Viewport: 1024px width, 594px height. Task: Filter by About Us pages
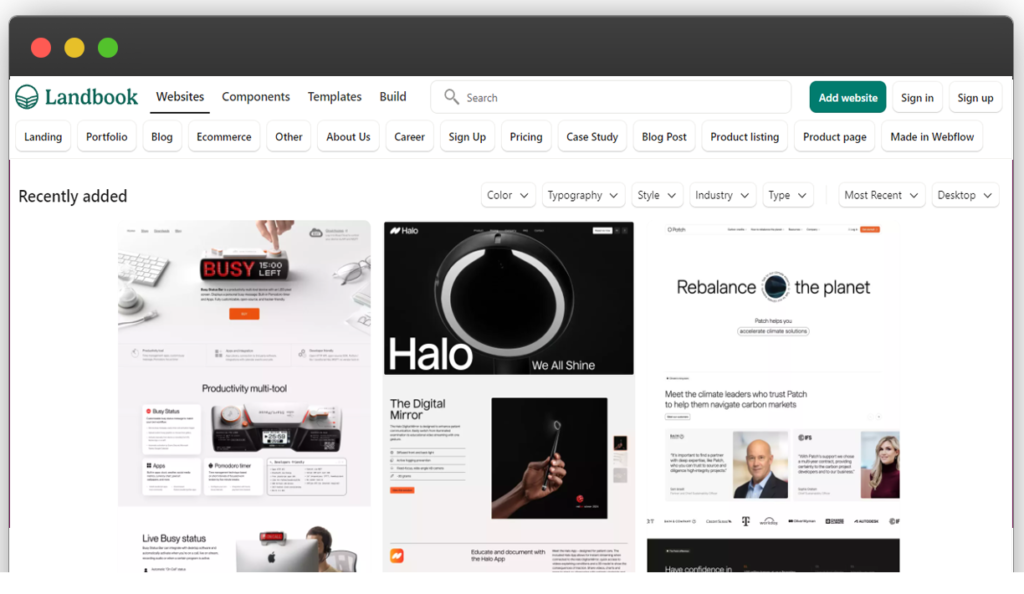[348, 136]
